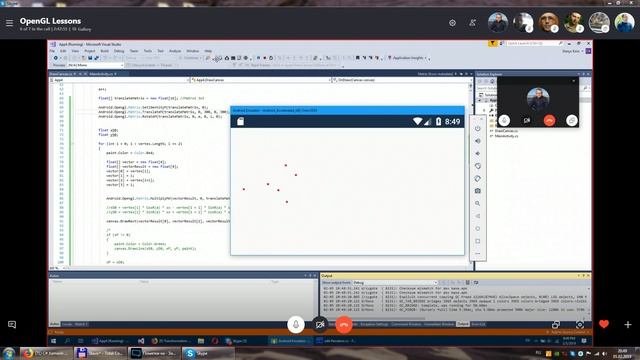Open the Total Commander taskbar button

[x=100, y=353]
